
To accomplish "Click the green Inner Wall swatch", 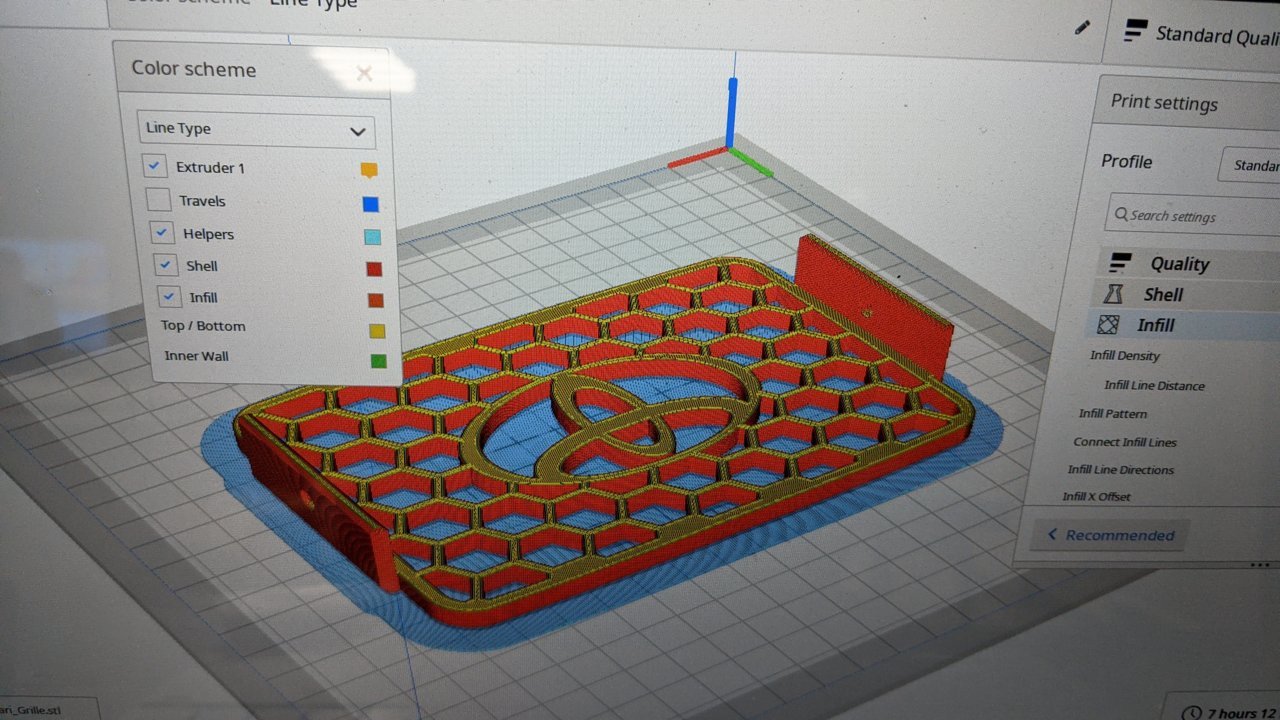I will (x=378, y=360).
